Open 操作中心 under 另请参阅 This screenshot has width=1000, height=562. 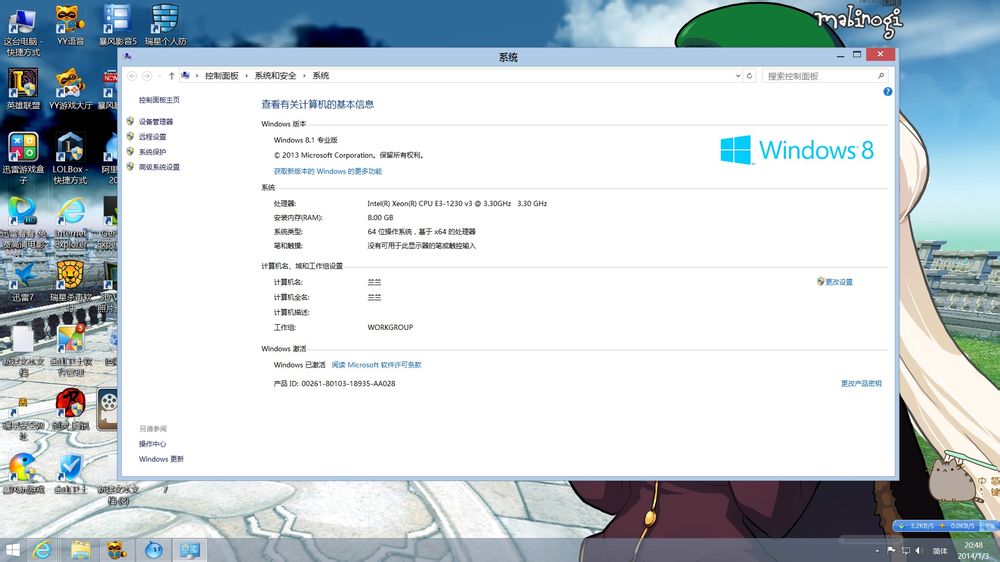[x=152, y=444]
